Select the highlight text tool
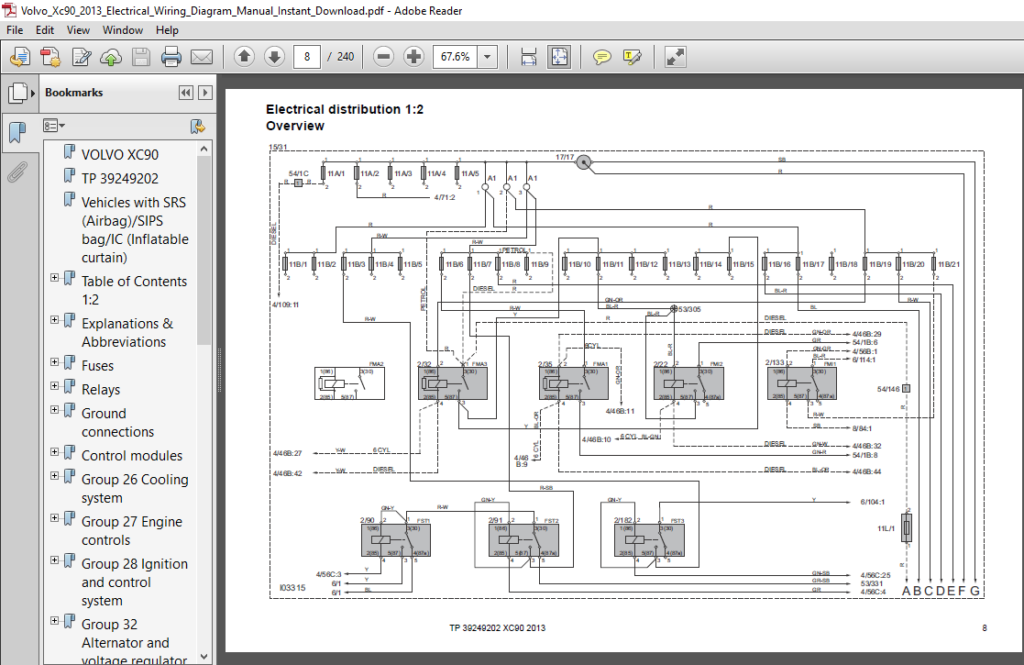Image resolution: width=1024 pixels, height=665 pixels. 632,57
